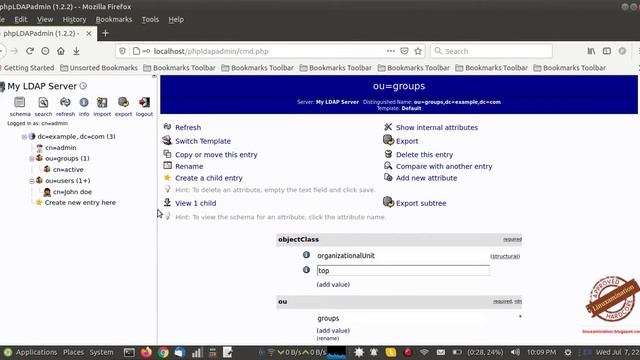Open the schema viewer icon
This screenshot has width=640, height=360.
(20, 102)
